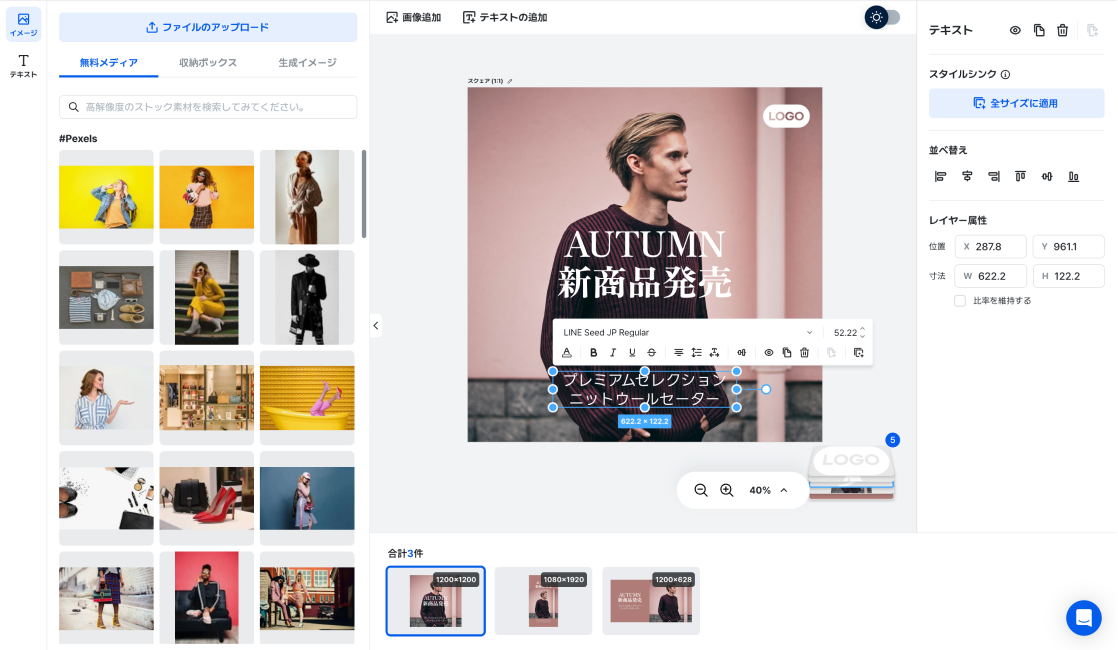Duplicate layer from the テキスト panel header

(1039, 30)
